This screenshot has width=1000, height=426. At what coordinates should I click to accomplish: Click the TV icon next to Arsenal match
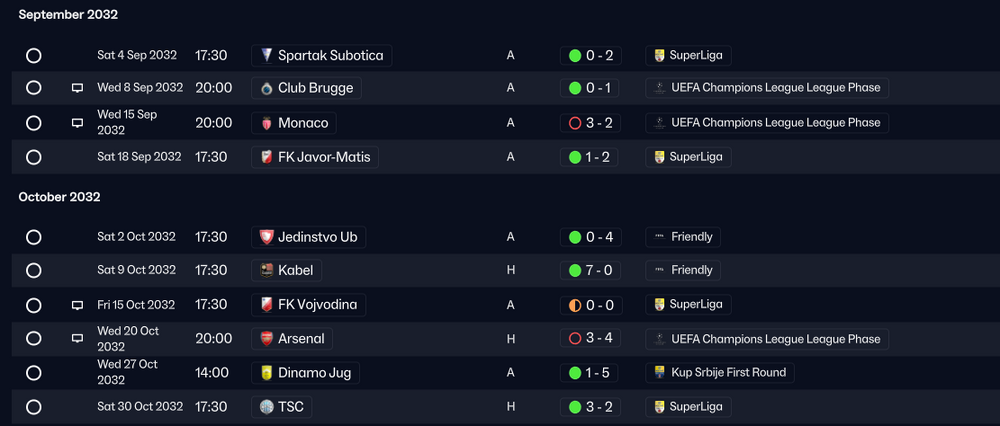pos(77,339)
